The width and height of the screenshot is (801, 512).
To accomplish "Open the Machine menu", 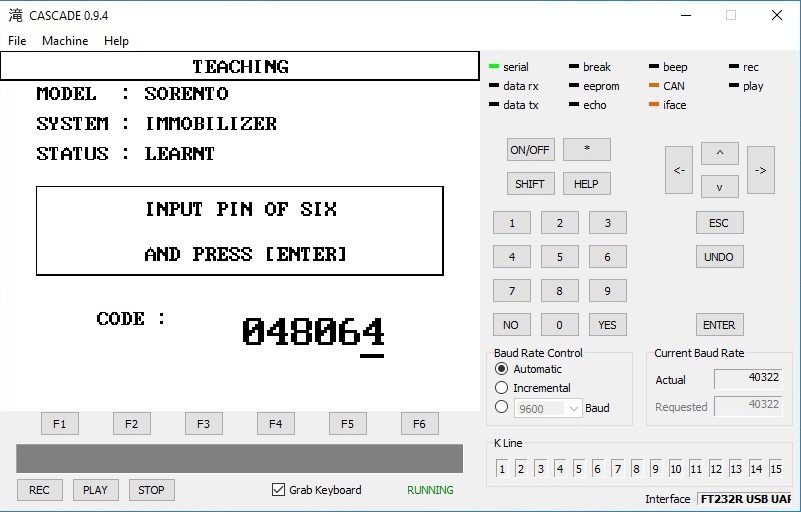I will [65, 41].
